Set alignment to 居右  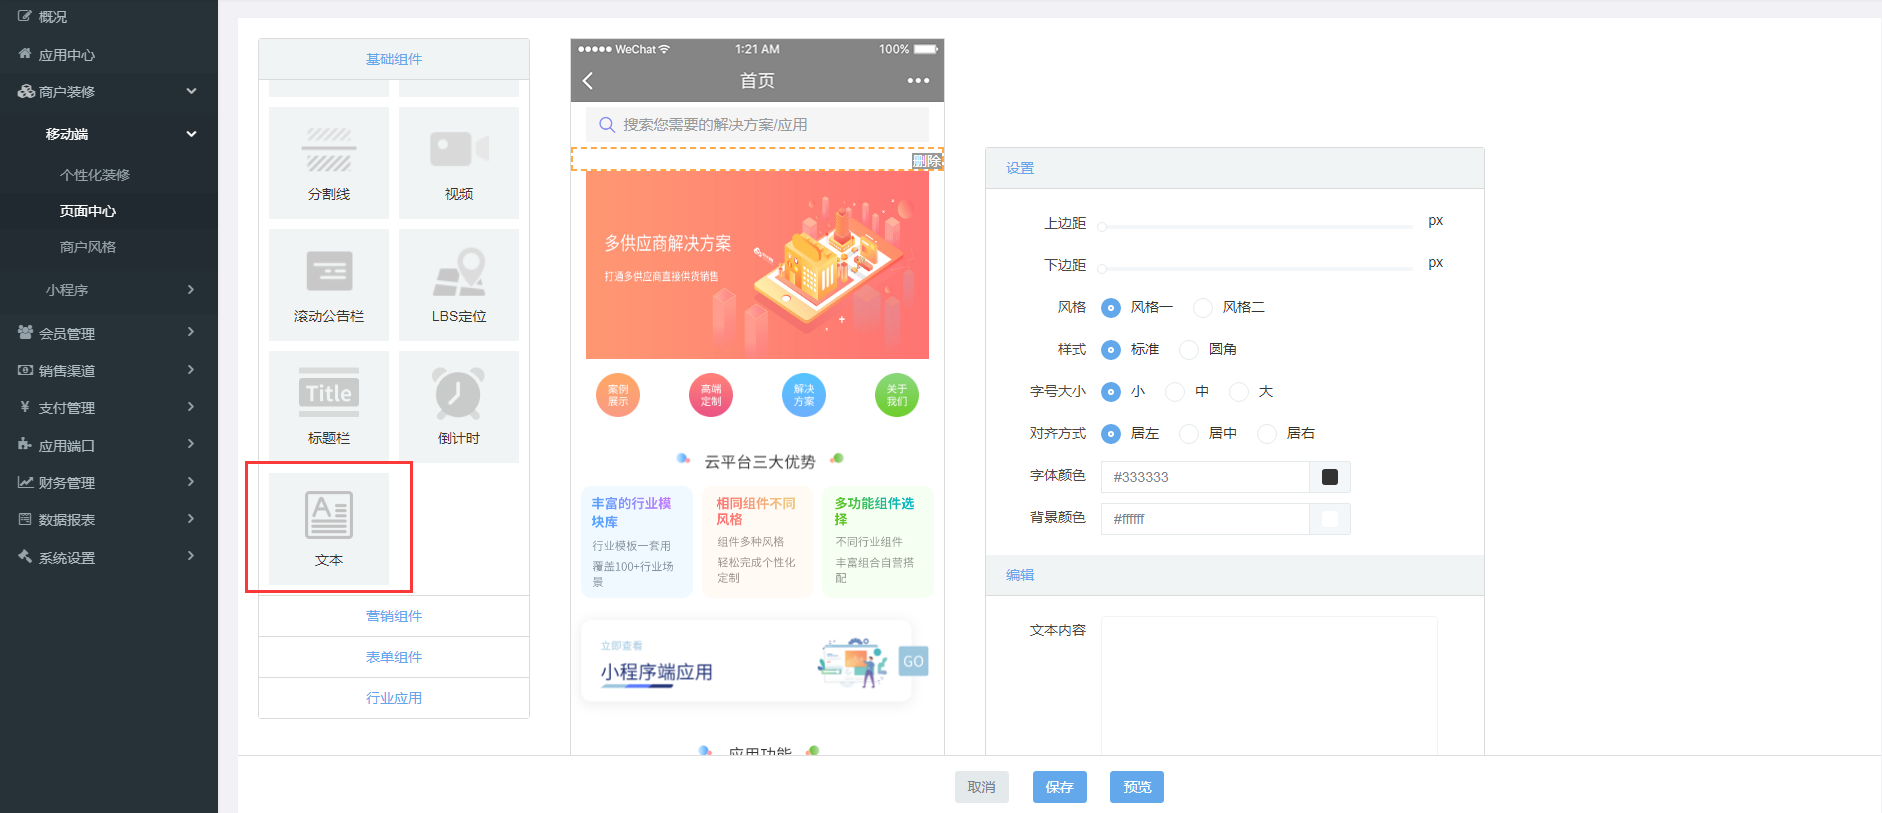click(1267, 434)
